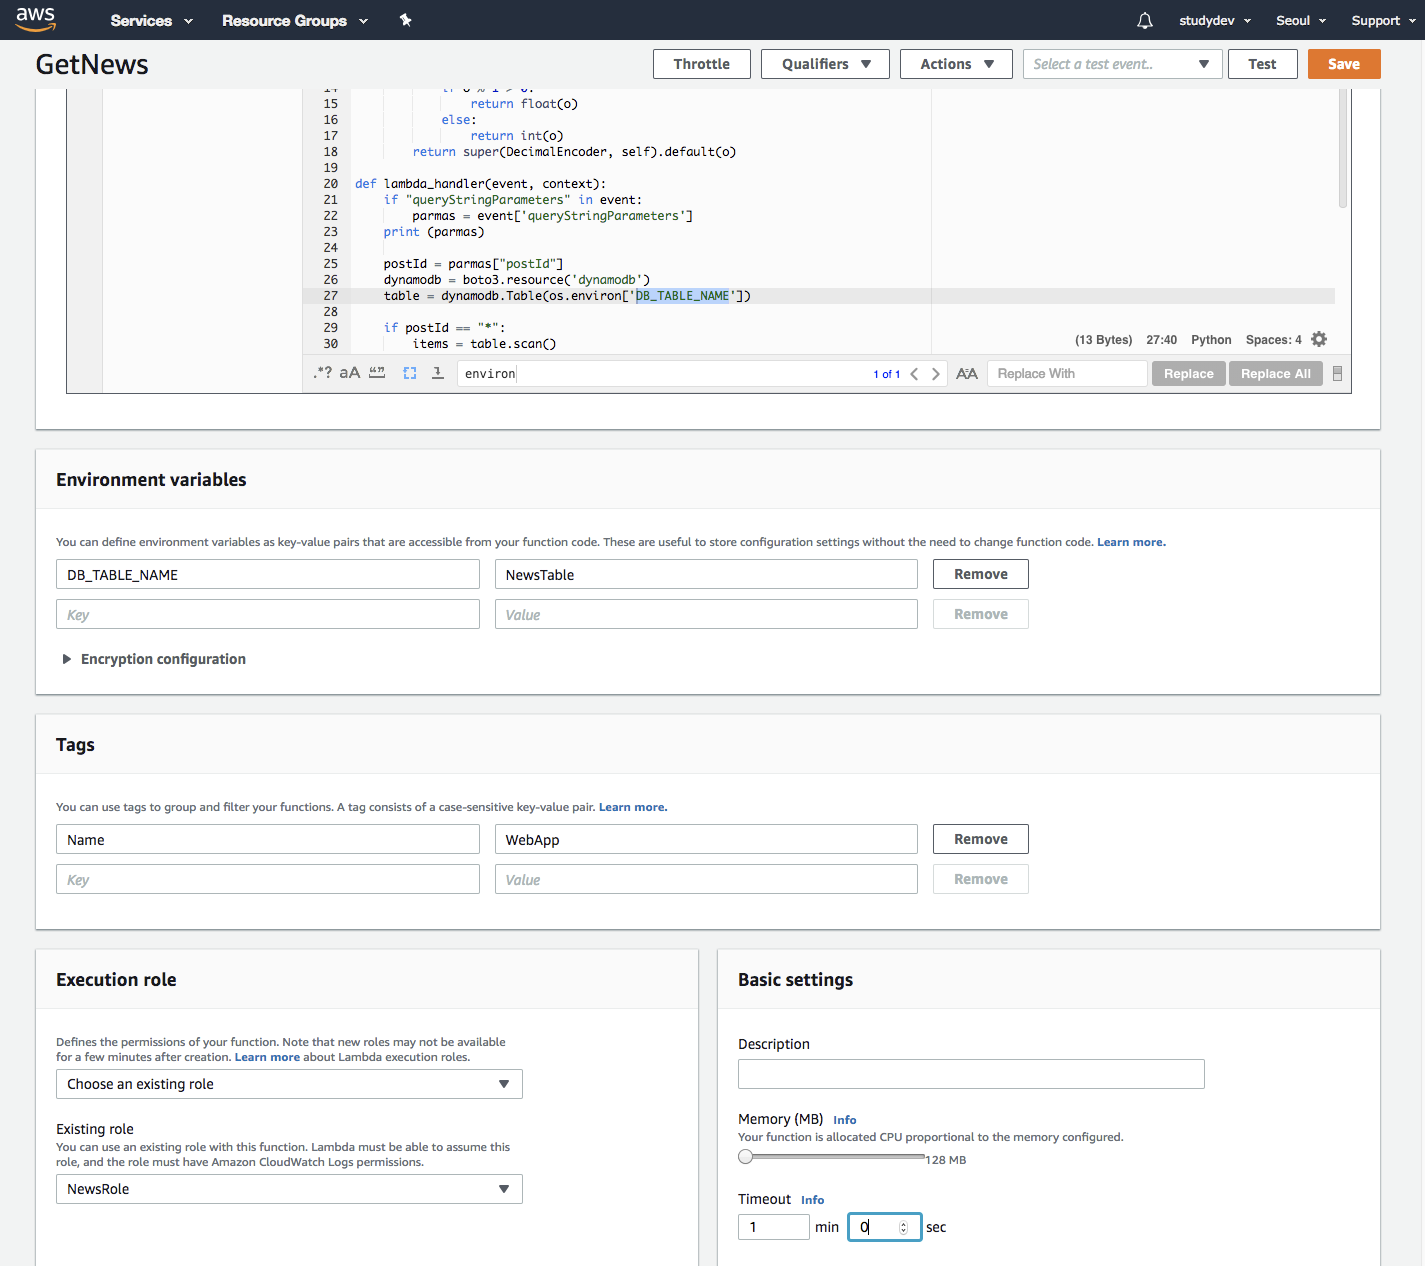The image size is (1425, 1266).
Task: Click line 27 in the code gutter
Action: pos(330,296)
